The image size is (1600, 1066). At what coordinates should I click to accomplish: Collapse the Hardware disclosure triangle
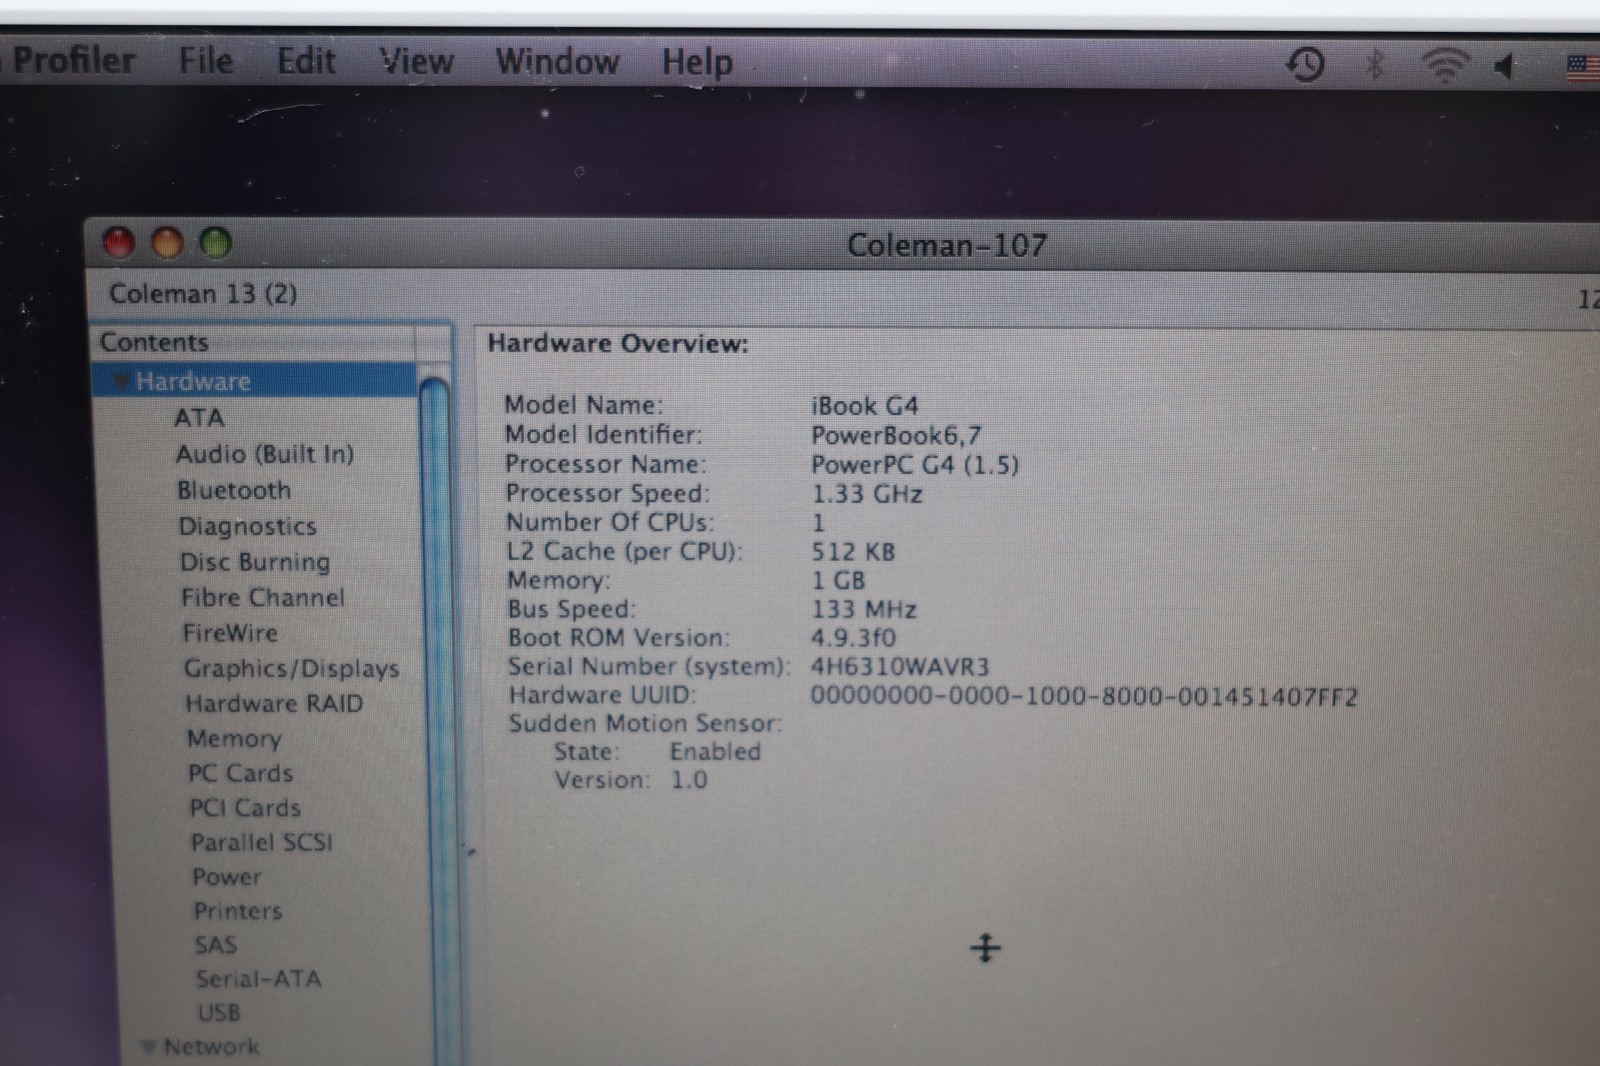pyautogui.click(x=121, y=381)
